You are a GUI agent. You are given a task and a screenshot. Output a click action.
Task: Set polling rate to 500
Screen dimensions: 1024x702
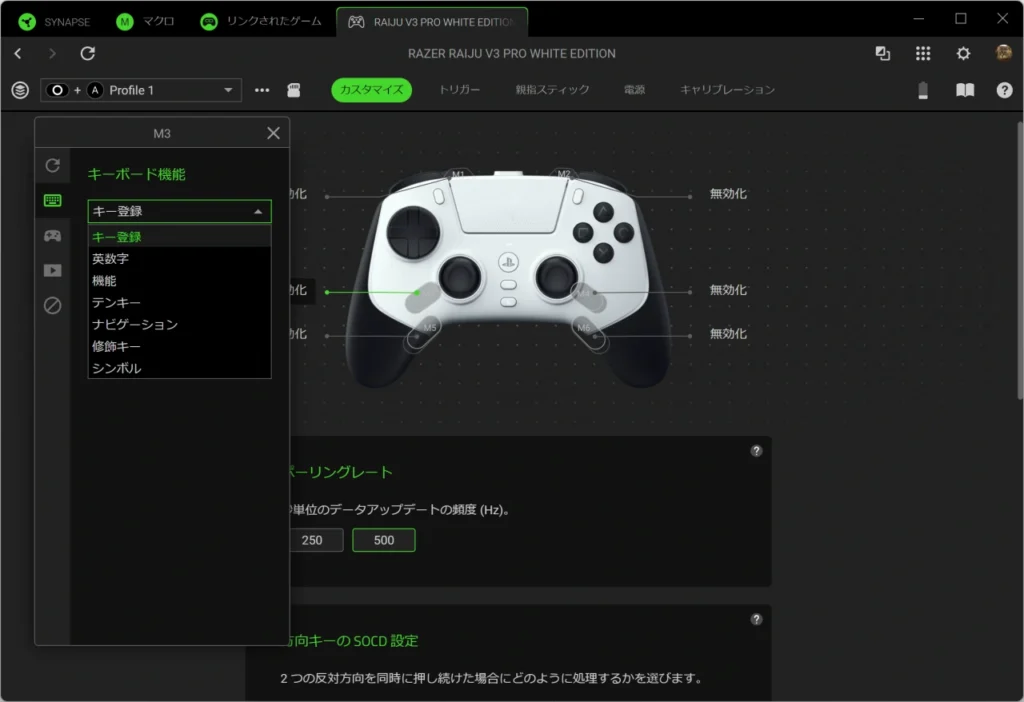point(383,540)
